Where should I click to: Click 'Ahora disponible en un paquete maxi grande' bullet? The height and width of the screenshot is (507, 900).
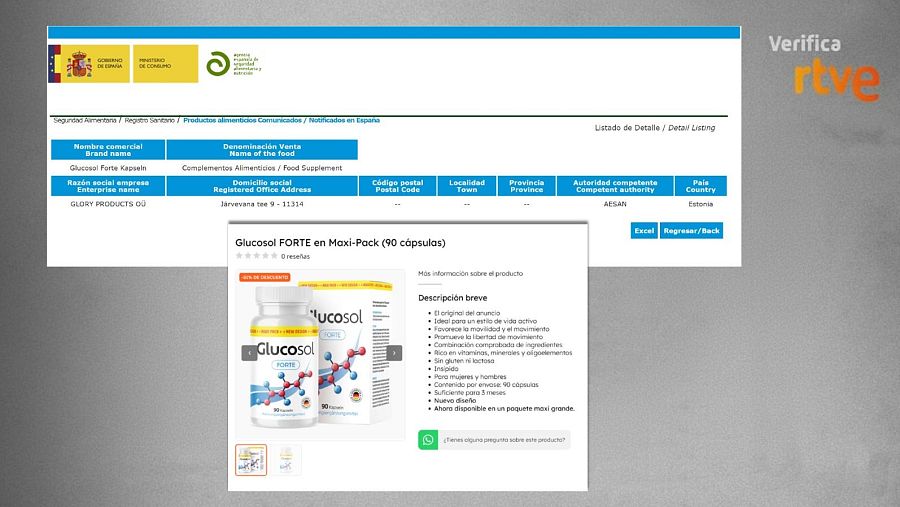tap(504, 409)
